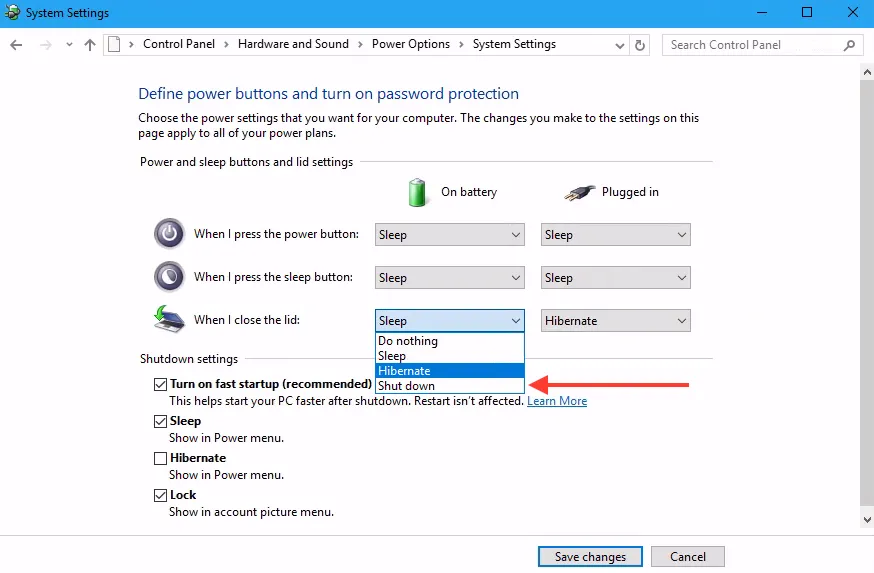Viewport: 874px width, 573px height.
Task: Refresh the Control Panel page
Action: (x=640, y=45)
